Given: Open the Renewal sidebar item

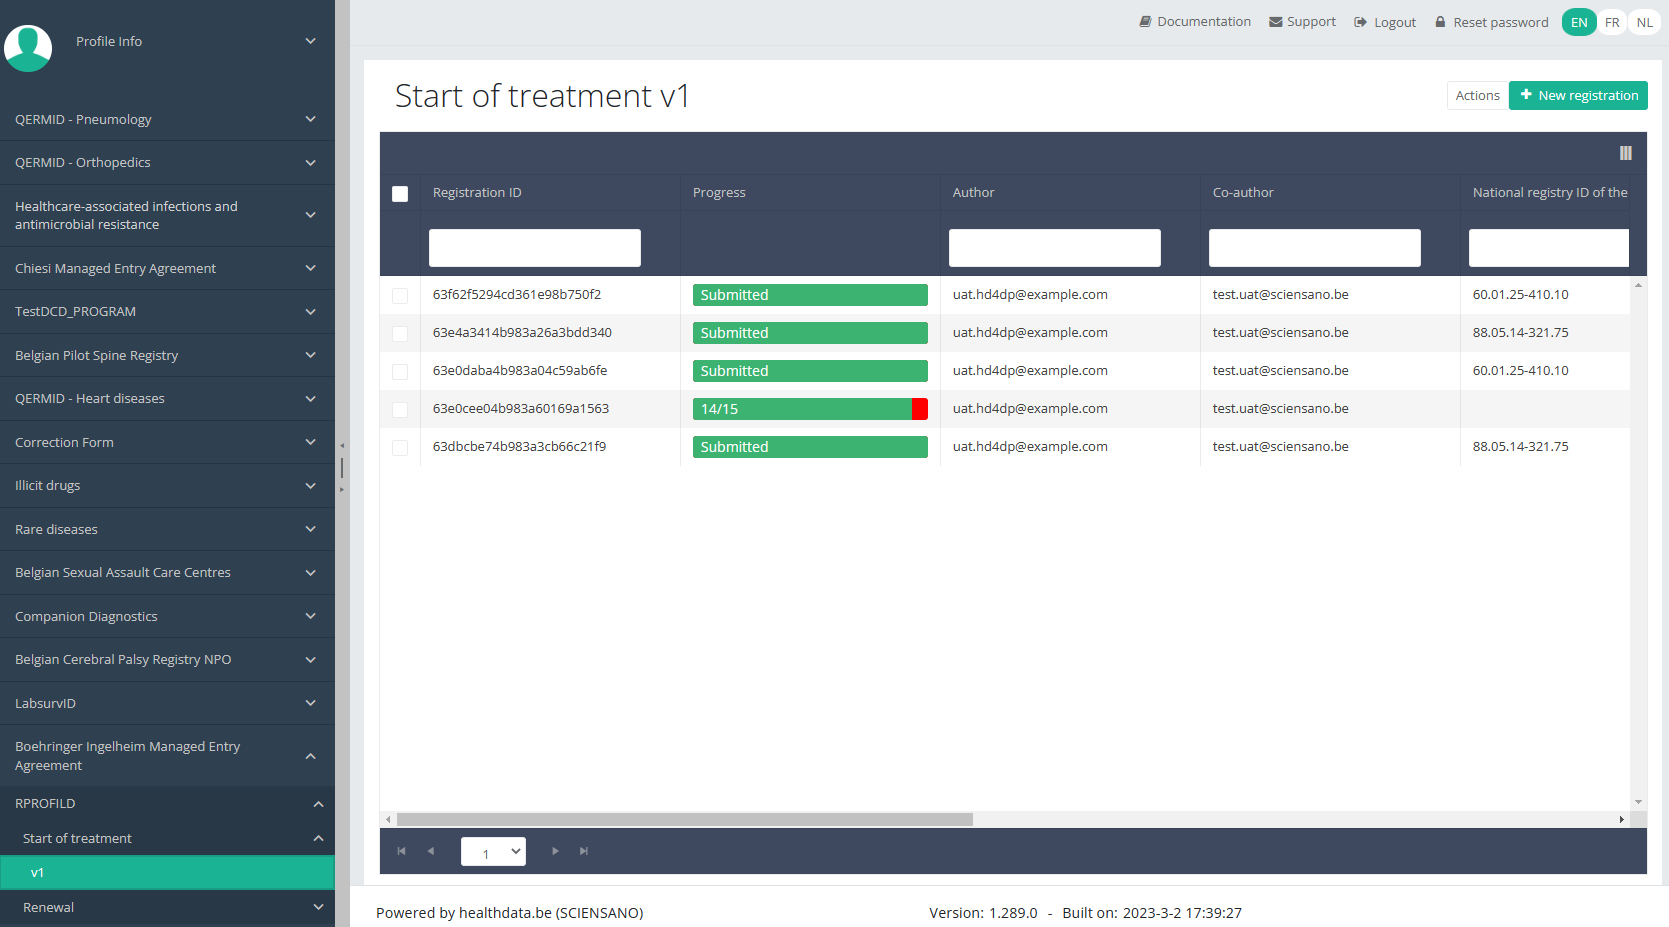Looking at the screenshot, I should pos(167,908).
